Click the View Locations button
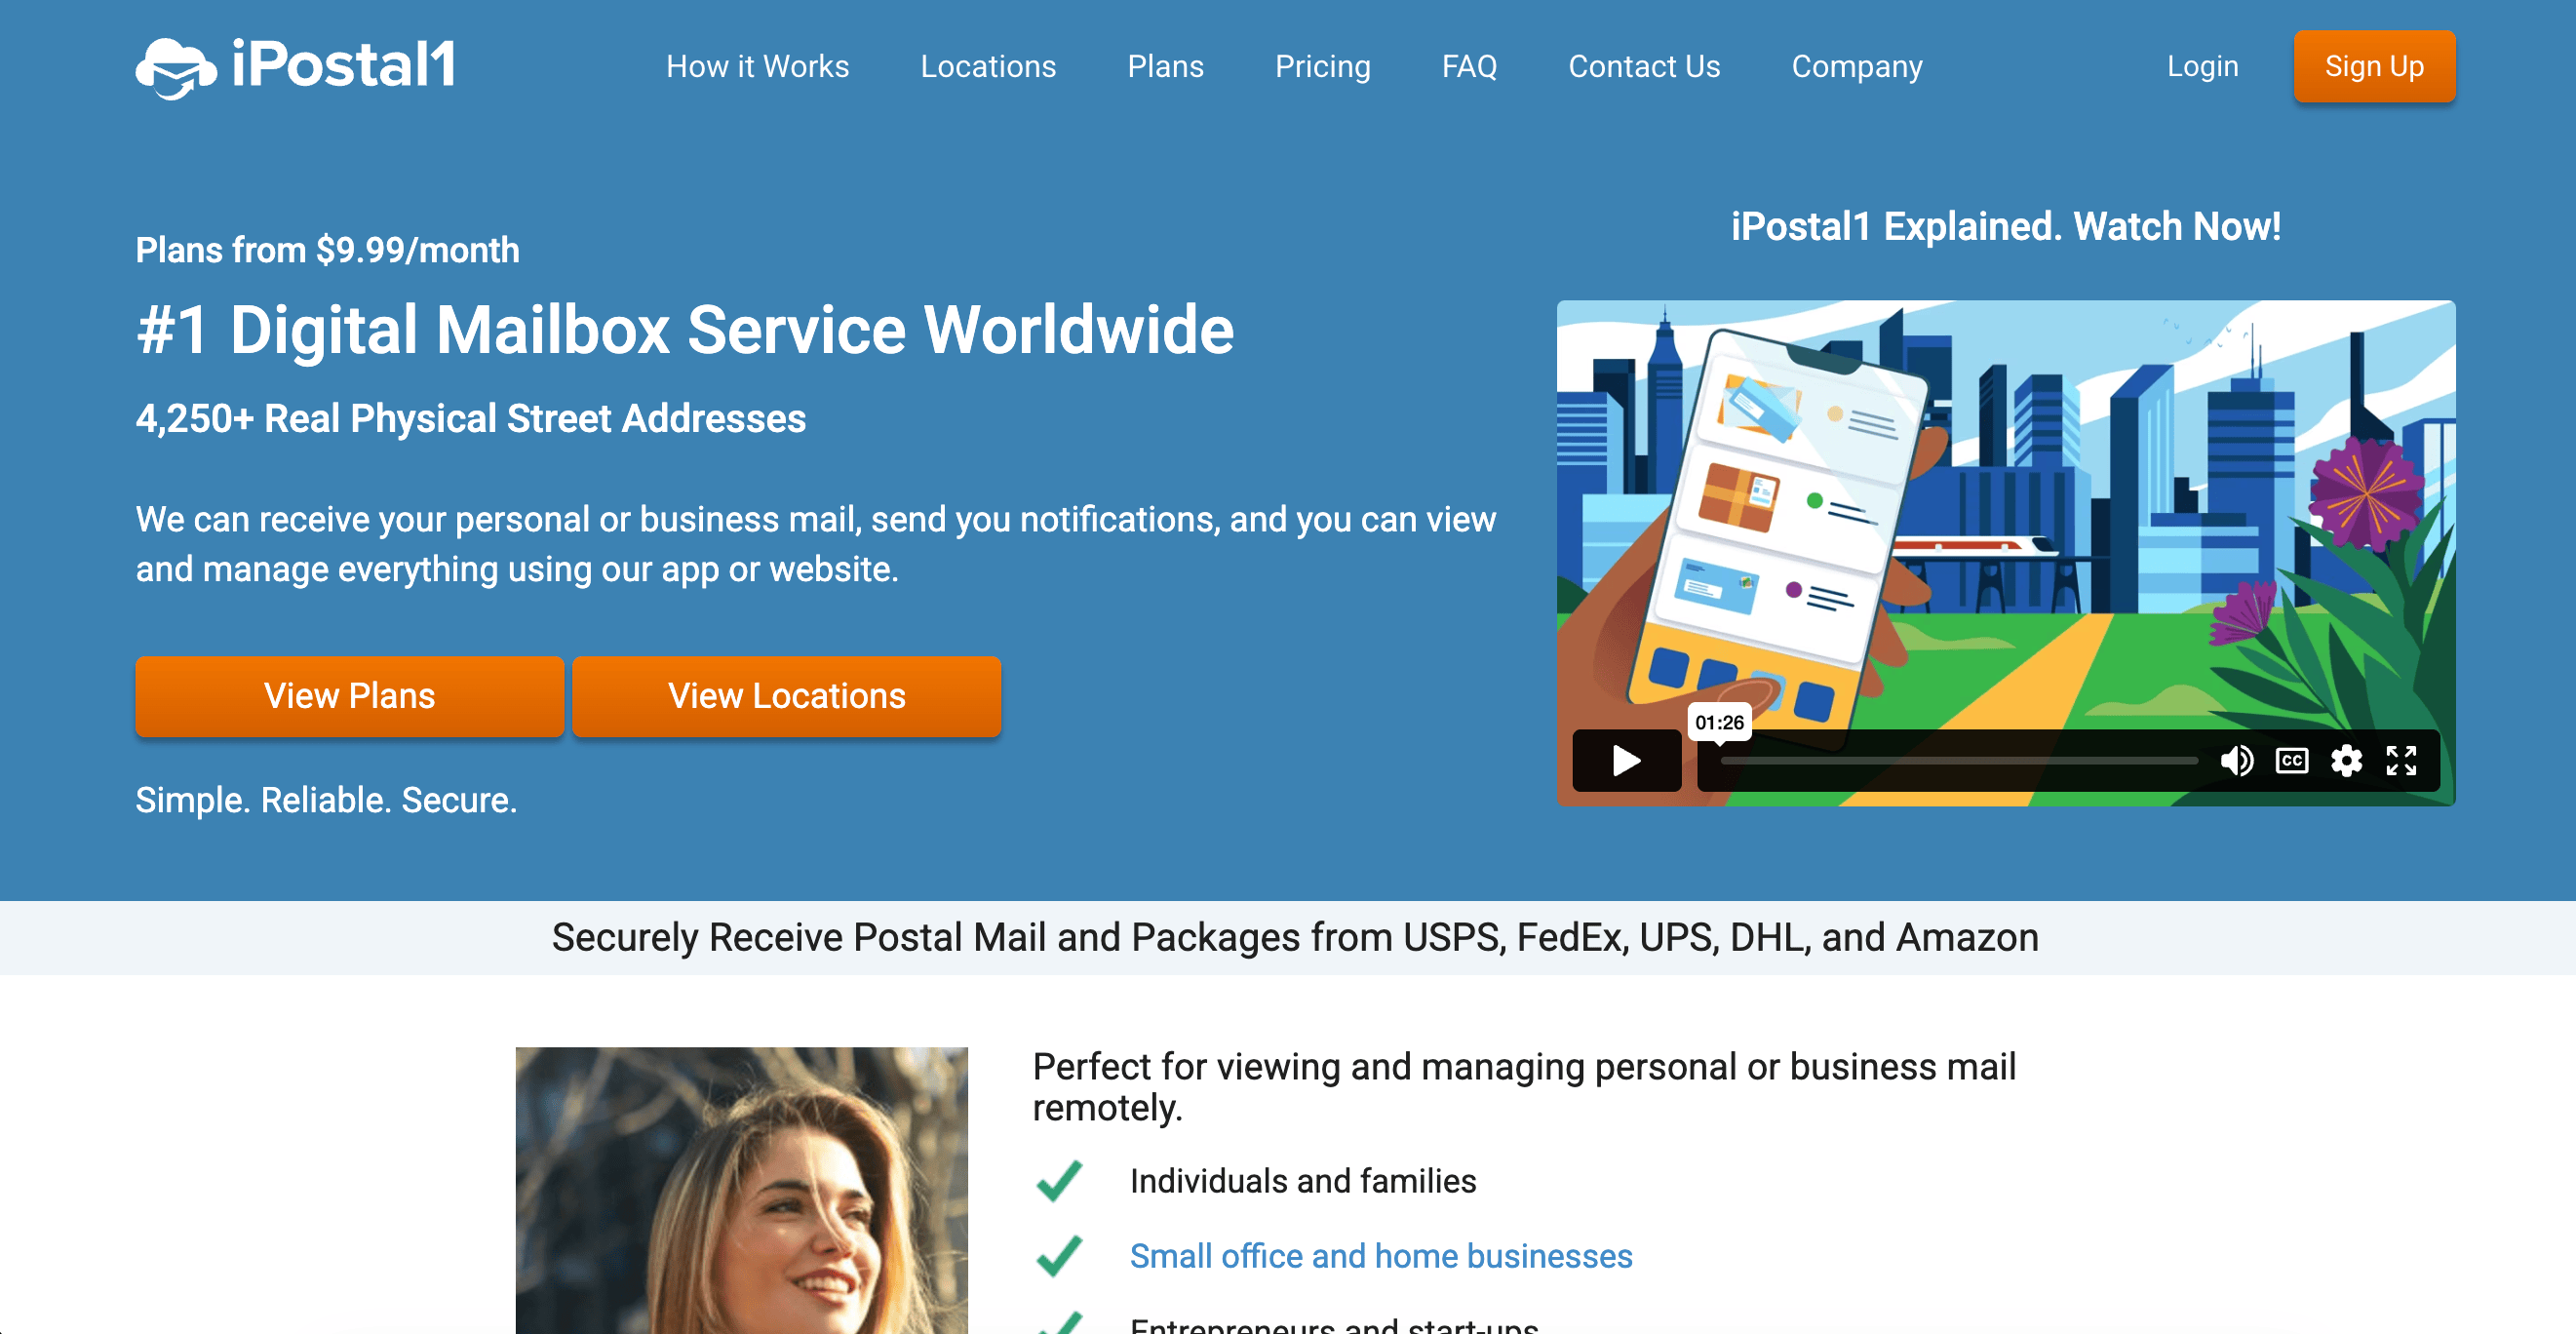2576x1334 pixels. point(786,696)
